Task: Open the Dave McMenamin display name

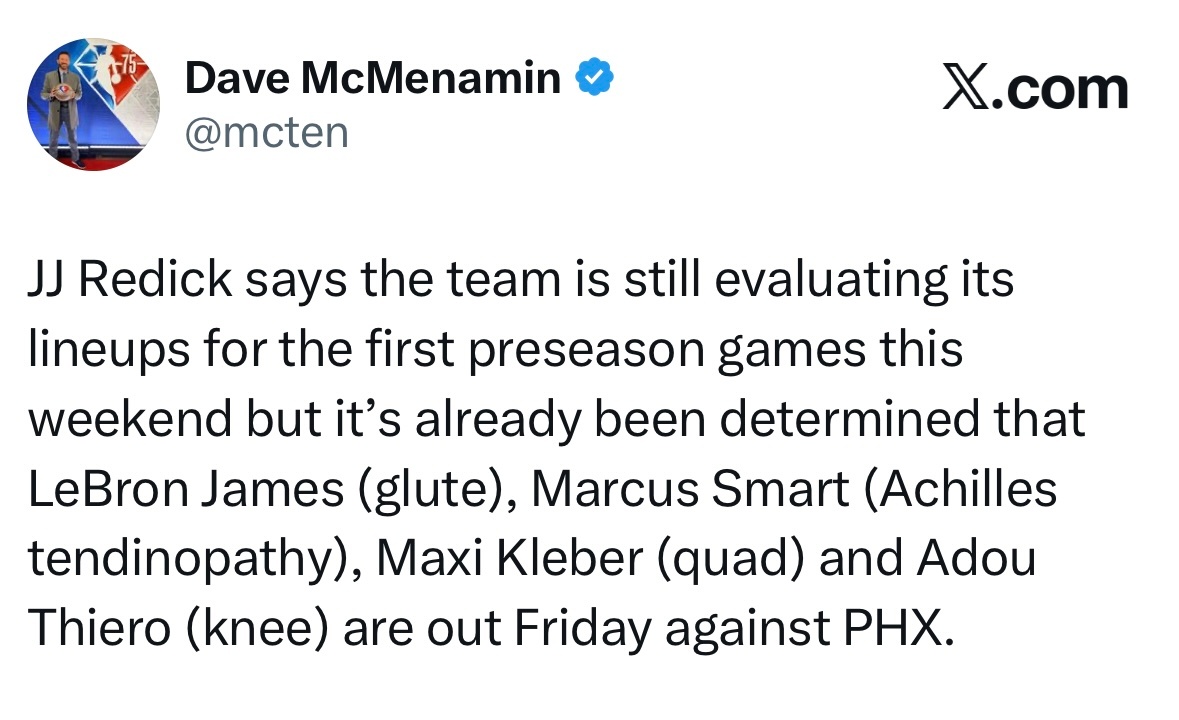Action: point(373,79)
